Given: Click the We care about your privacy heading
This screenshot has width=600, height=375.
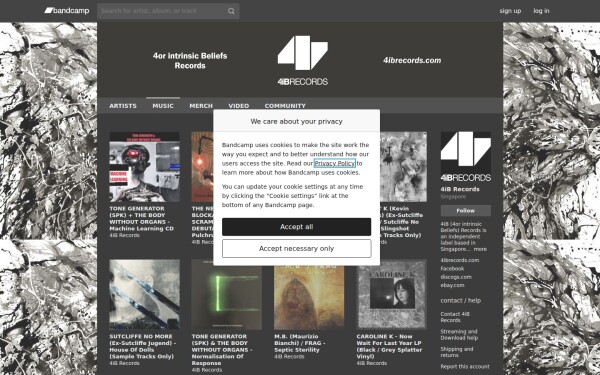Looking at the screenshot, I should pos(297,121).
